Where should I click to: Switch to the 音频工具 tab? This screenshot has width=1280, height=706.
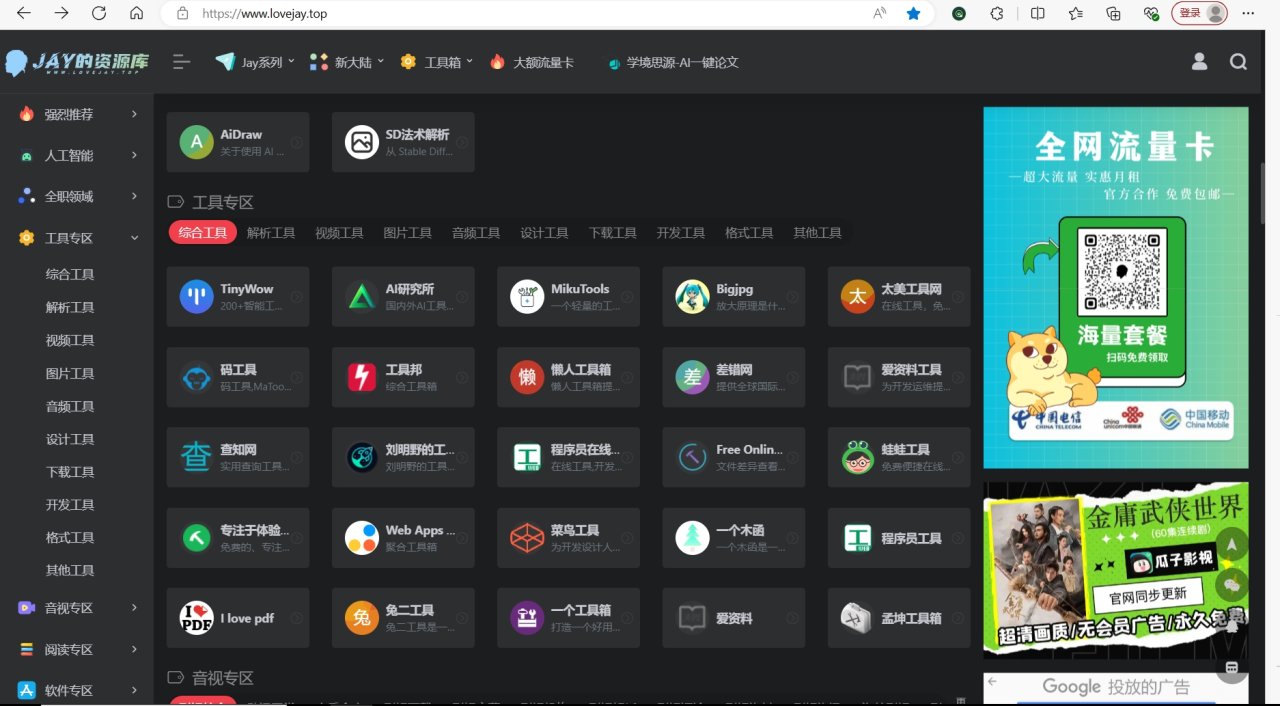476,233
